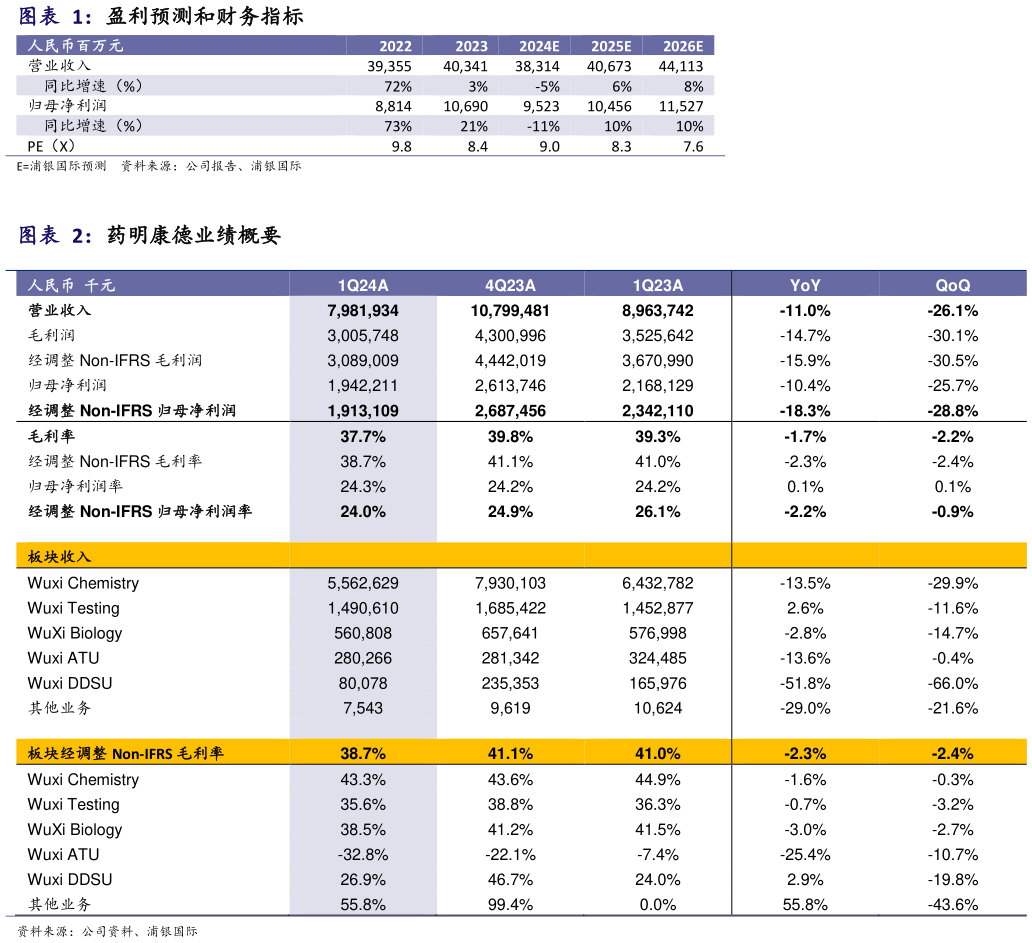Click the 2024E column header
Screen dimensions: 1032x943
539,46
